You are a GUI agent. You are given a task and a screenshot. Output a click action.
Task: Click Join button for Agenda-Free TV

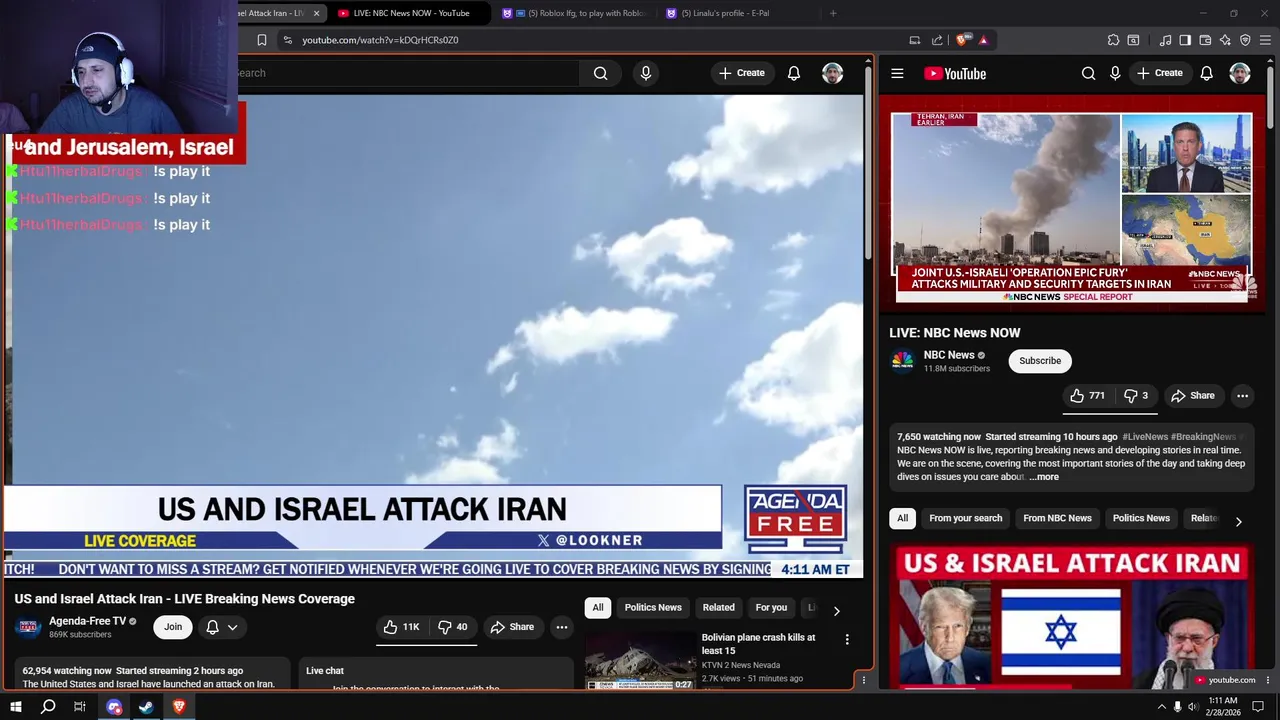173,627
